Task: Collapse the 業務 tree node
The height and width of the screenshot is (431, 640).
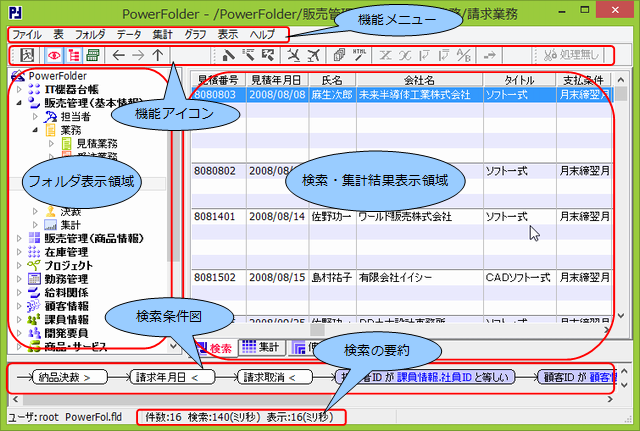Action: pyautogui.click(x=35, y=130)
